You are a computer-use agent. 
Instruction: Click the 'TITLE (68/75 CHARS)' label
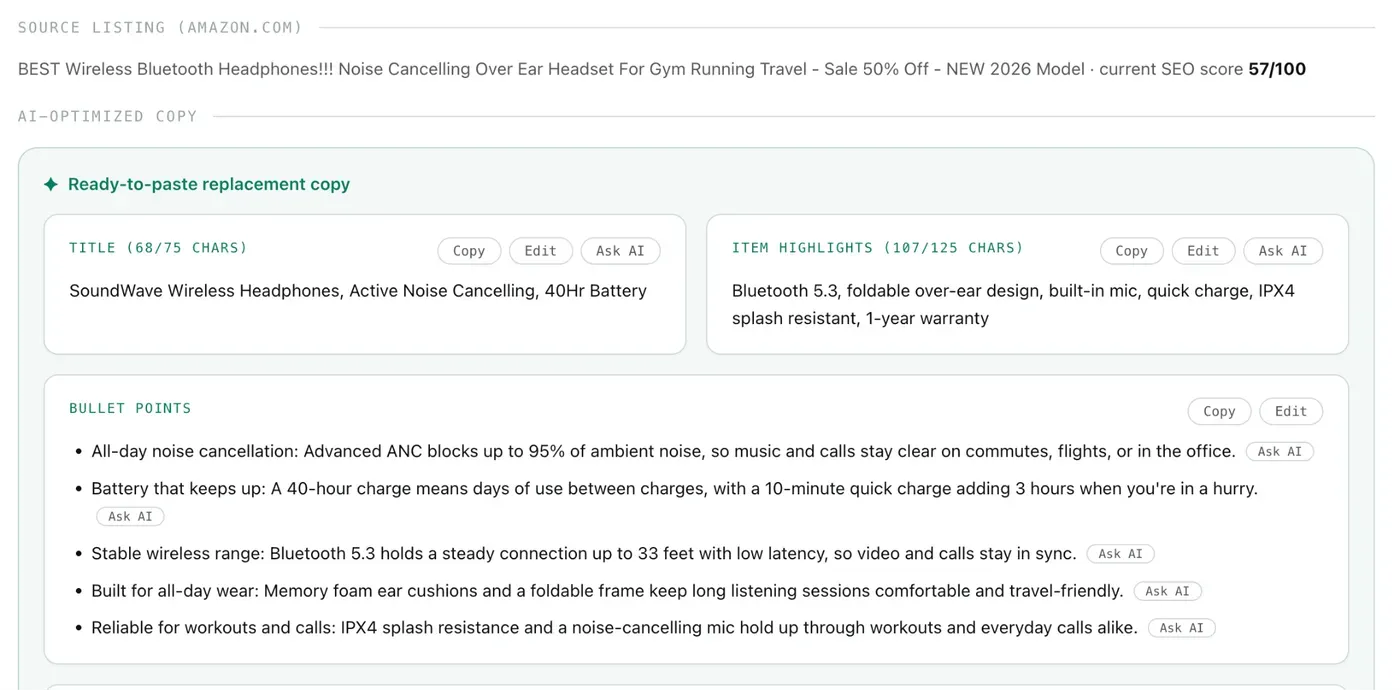pyautogui.click(x=158, y=248)
